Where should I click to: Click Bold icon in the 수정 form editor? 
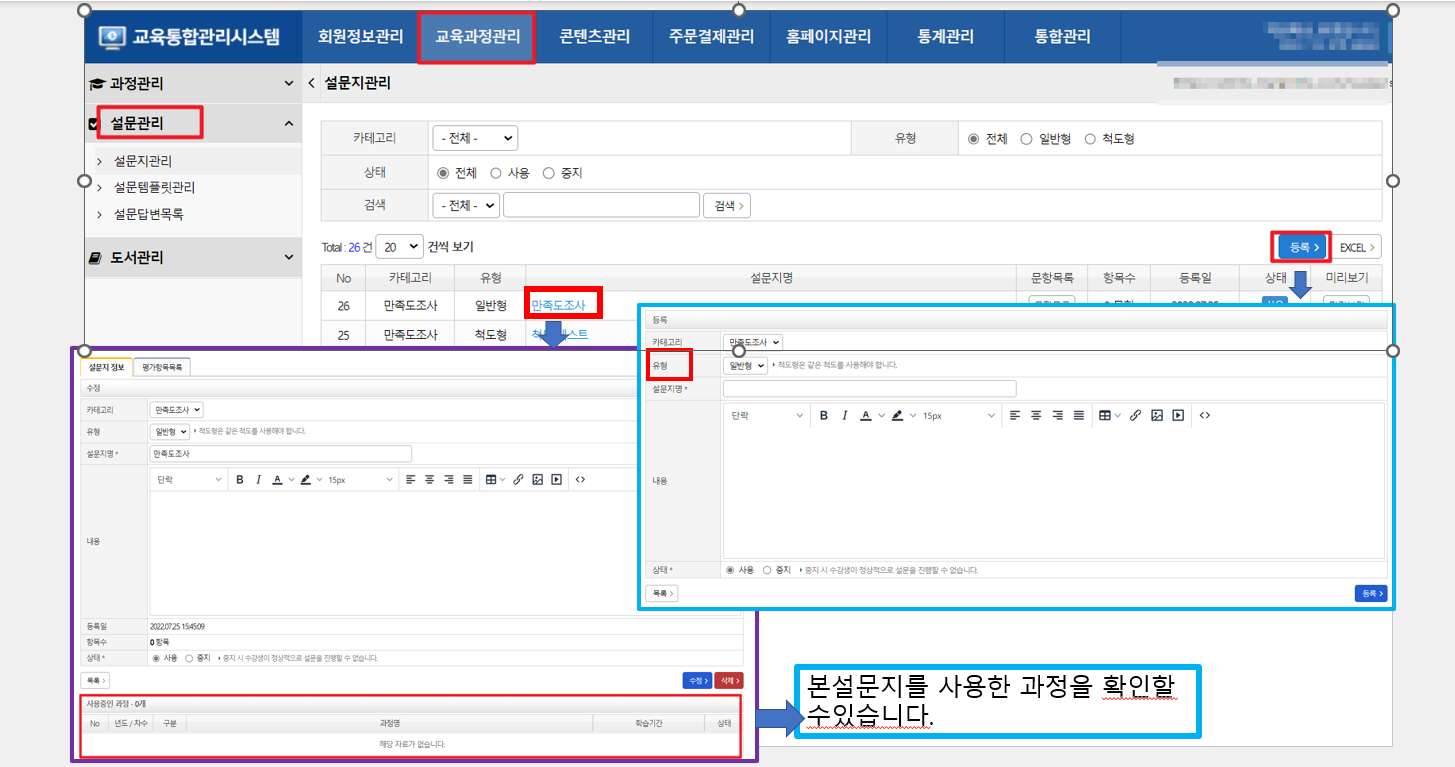point(240,480)
